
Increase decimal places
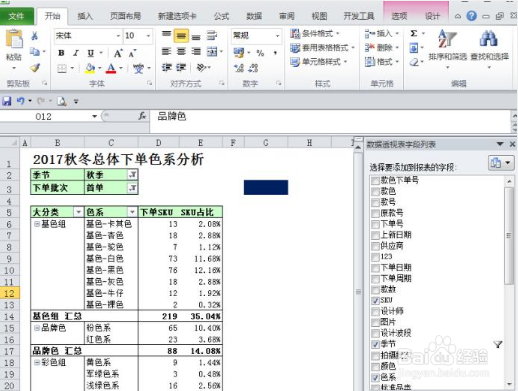(x=239, y=68)
